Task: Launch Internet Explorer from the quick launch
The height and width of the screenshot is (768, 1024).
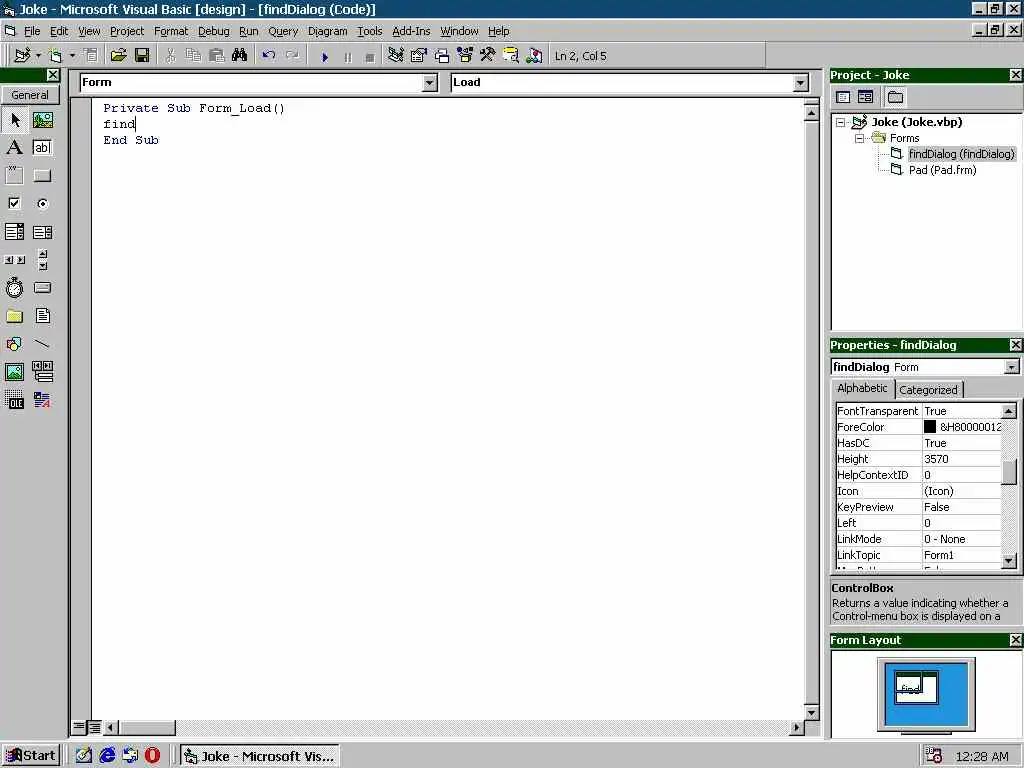Action: [107, 756]
